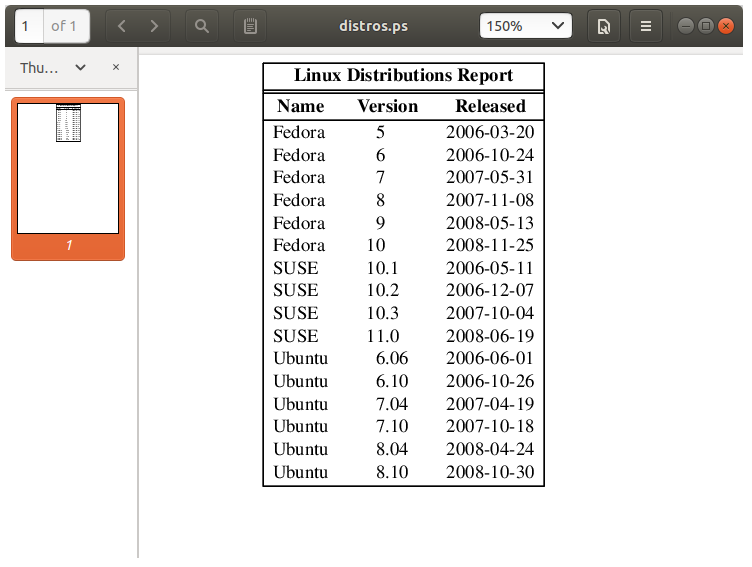Viewport: 752px width, 567px height.
Task: Click the date 2006-05-11
Action: pos(490,268)
